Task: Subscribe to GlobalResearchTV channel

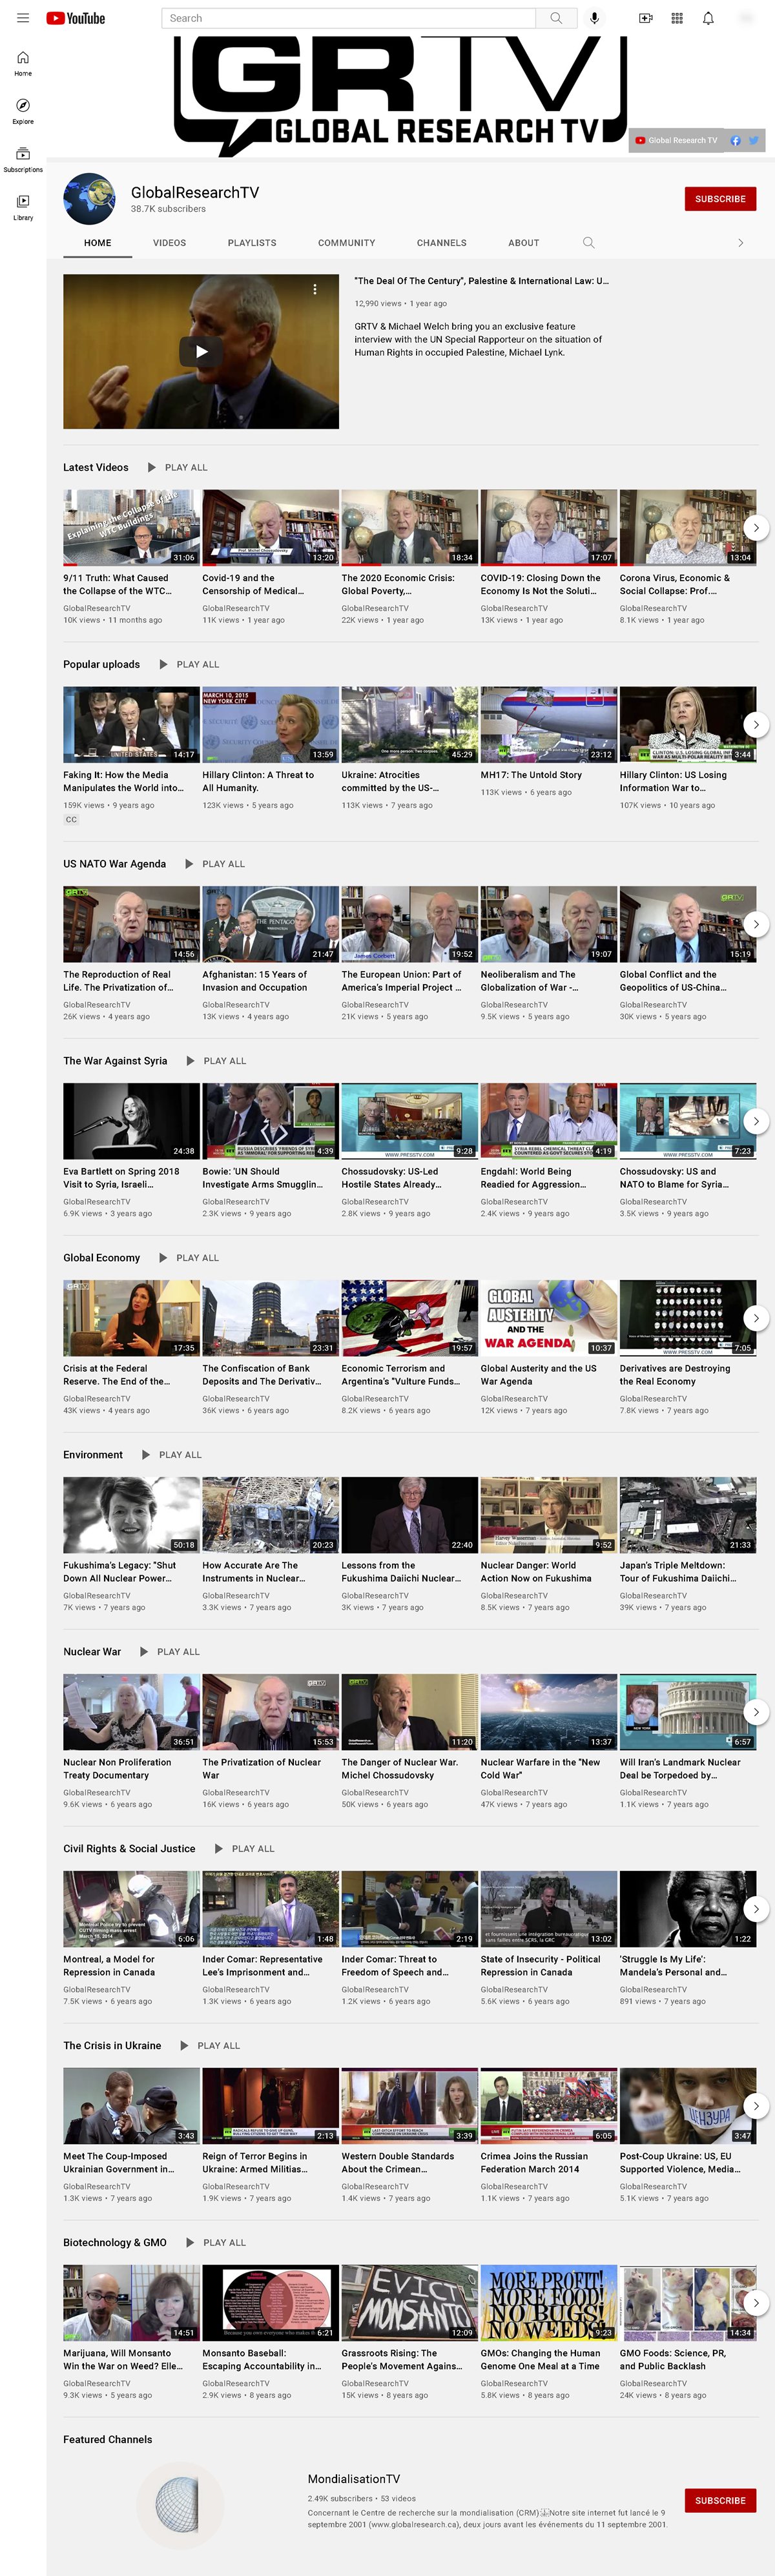Action: [719, 199]
